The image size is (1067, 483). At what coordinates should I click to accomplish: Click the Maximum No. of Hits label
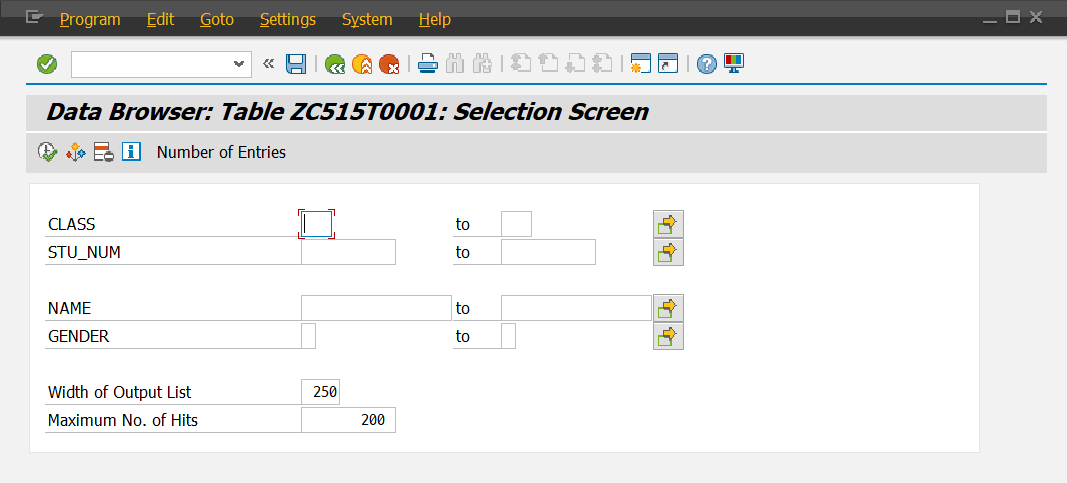tap(122, 420)
